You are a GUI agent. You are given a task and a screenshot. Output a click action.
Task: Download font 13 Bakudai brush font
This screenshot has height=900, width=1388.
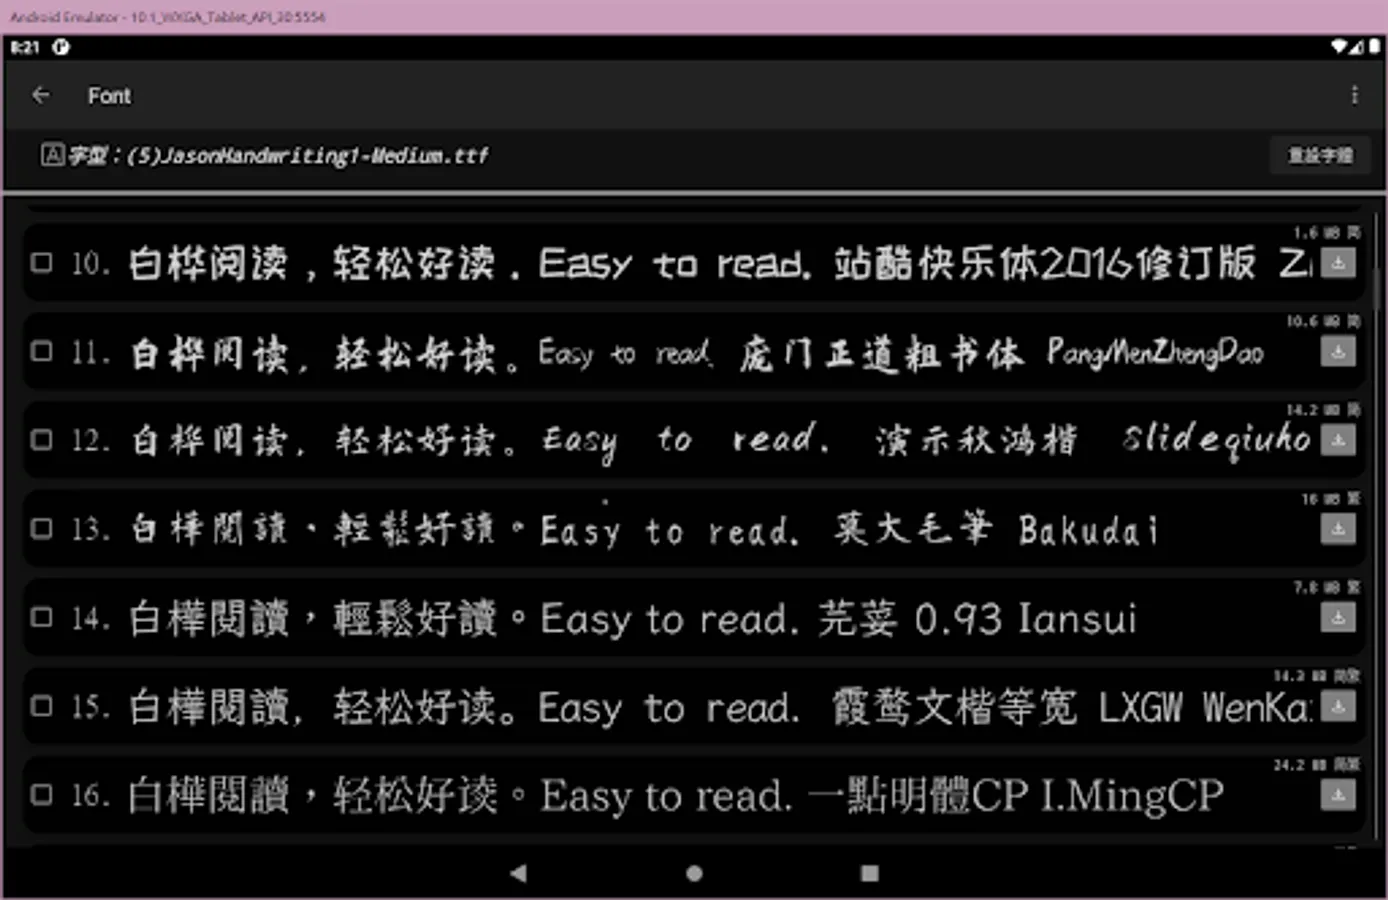coord(1338,529)
